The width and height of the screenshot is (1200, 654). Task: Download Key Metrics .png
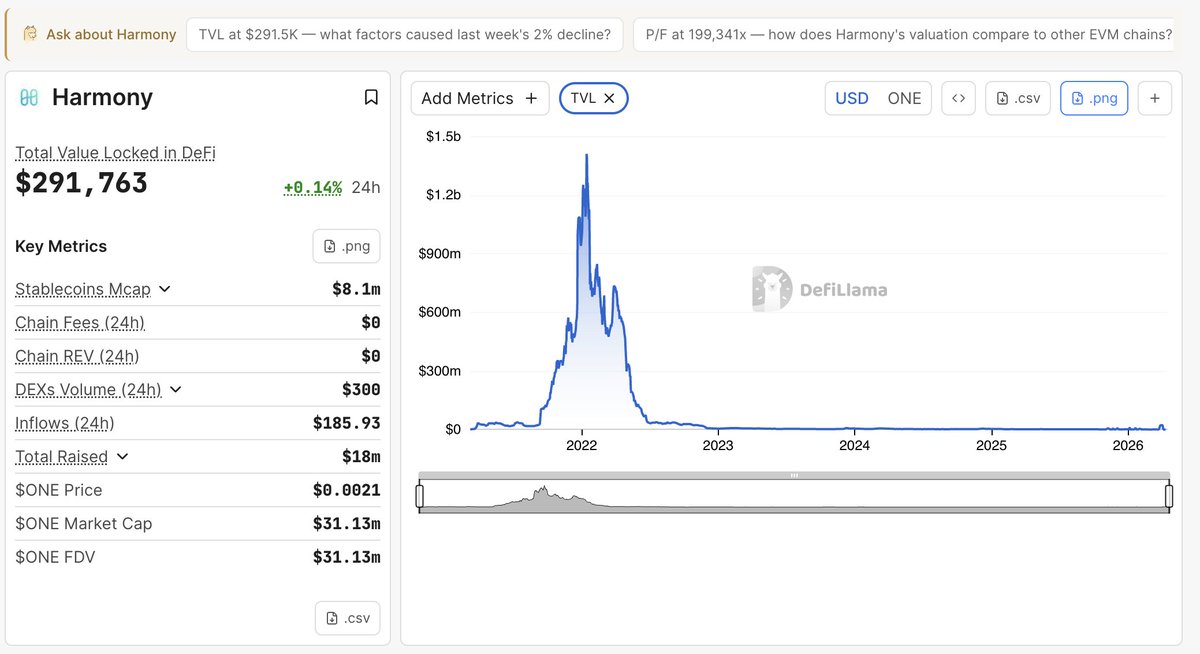(346, 246)
